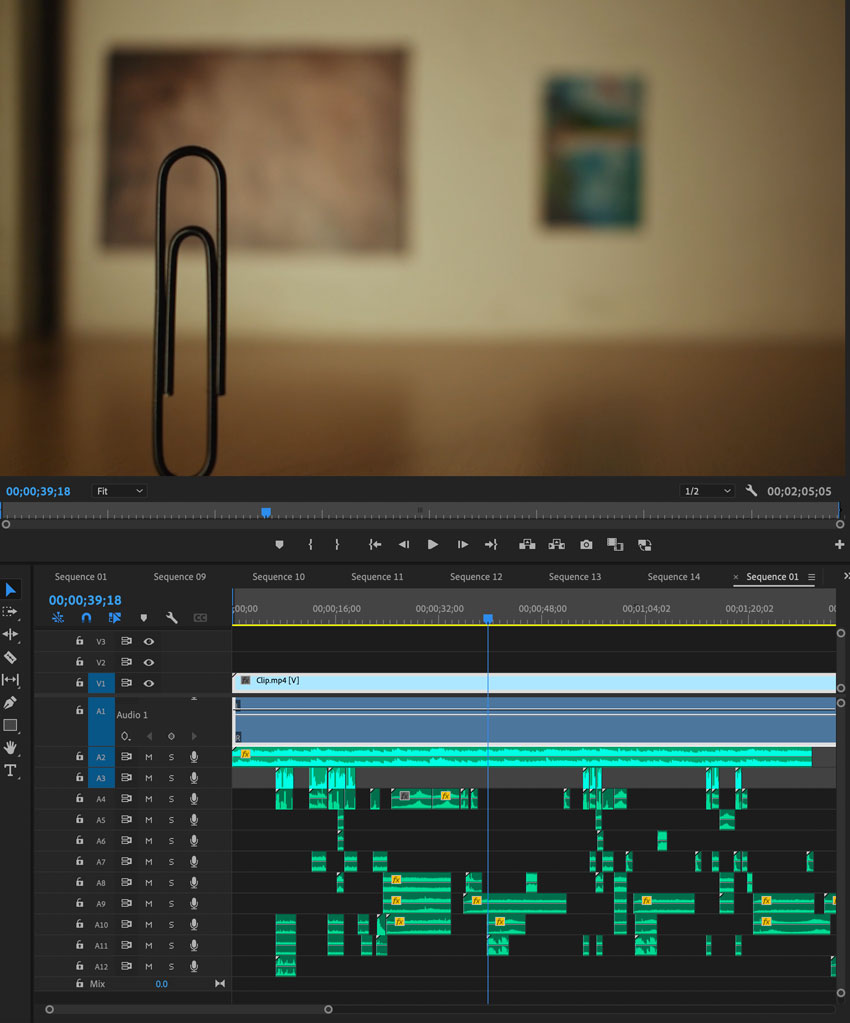Select the Pen tool
This screenshot has width=850, height=1023.
tap(11, 703)
